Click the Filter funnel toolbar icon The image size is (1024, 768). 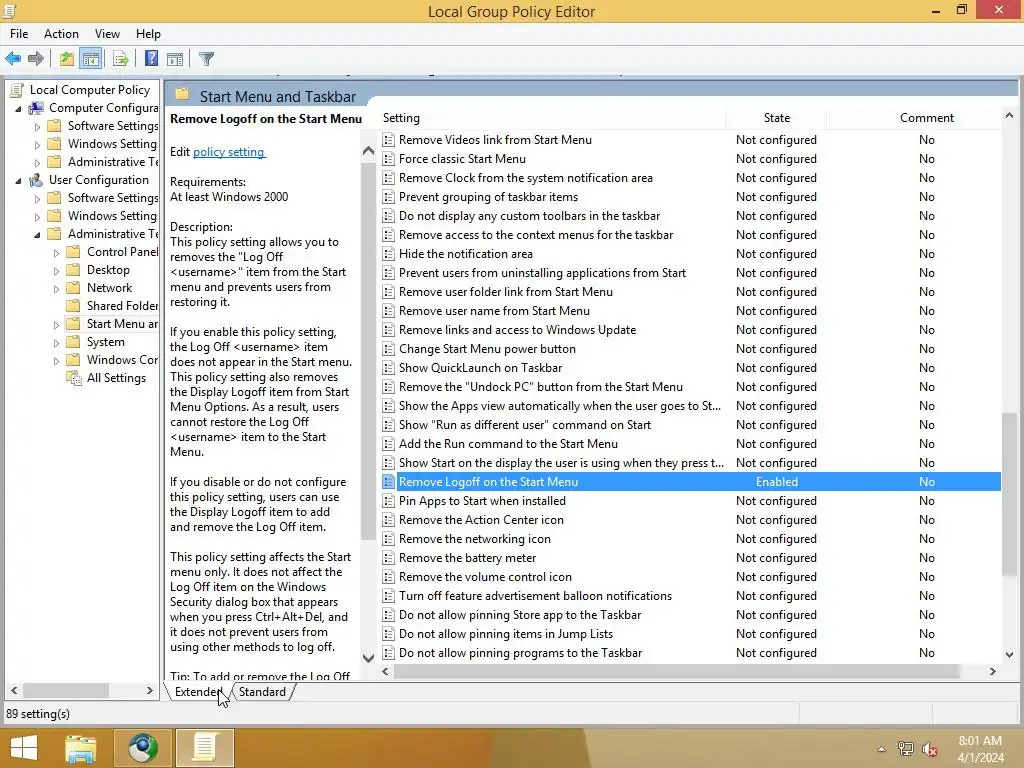point(206,59)
